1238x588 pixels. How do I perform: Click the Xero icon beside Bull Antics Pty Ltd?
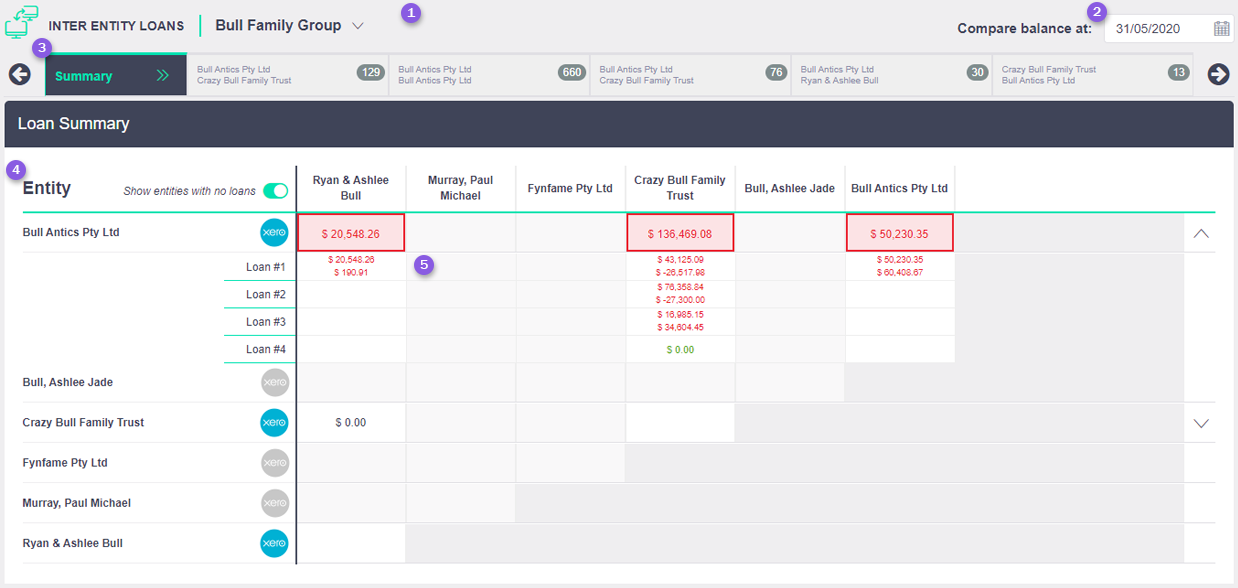pyautogui.click(x=274, y=231)
